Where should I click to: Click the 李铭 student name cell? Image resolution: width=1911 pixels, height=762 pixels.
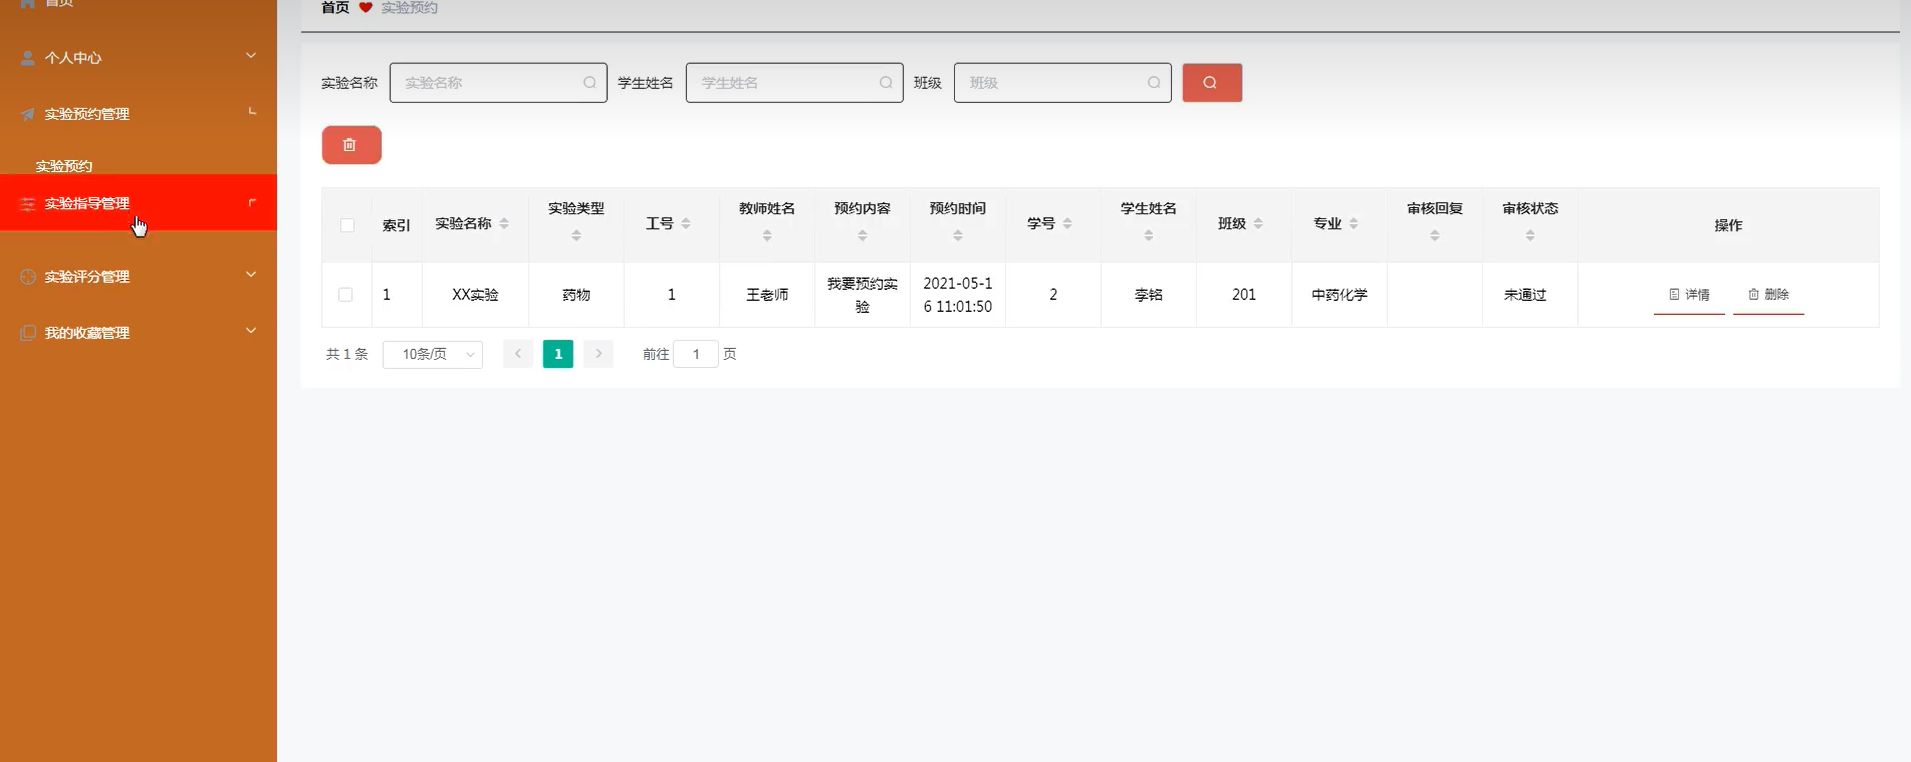pyautogui.click(x=1149, y=295)
